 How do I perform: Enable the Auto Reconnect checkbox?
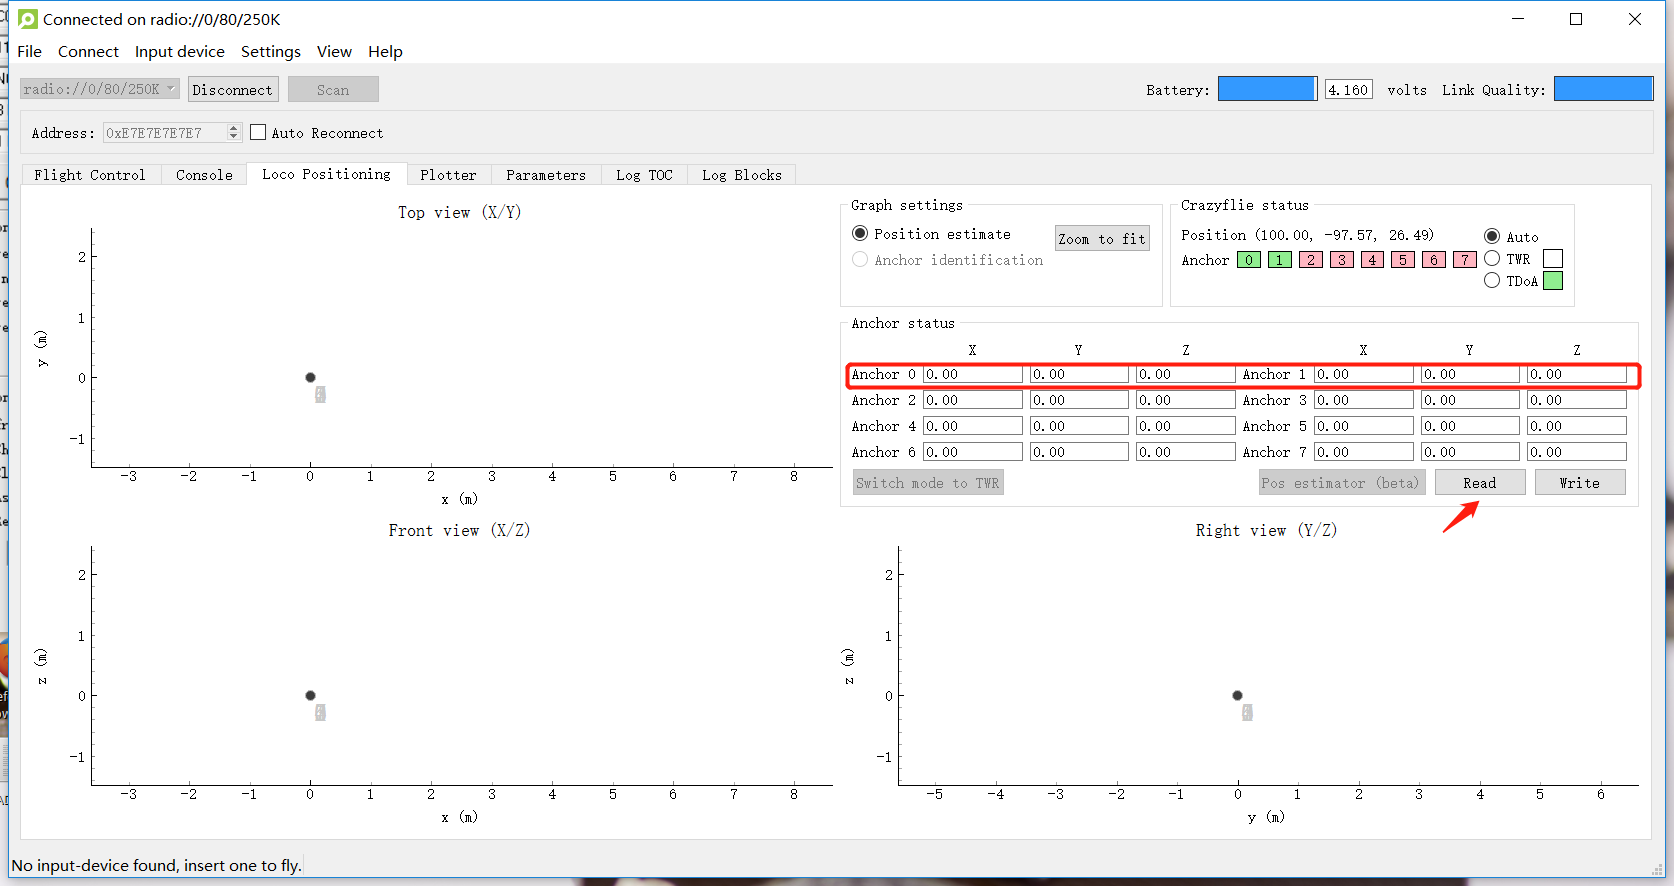pos(258,132)
